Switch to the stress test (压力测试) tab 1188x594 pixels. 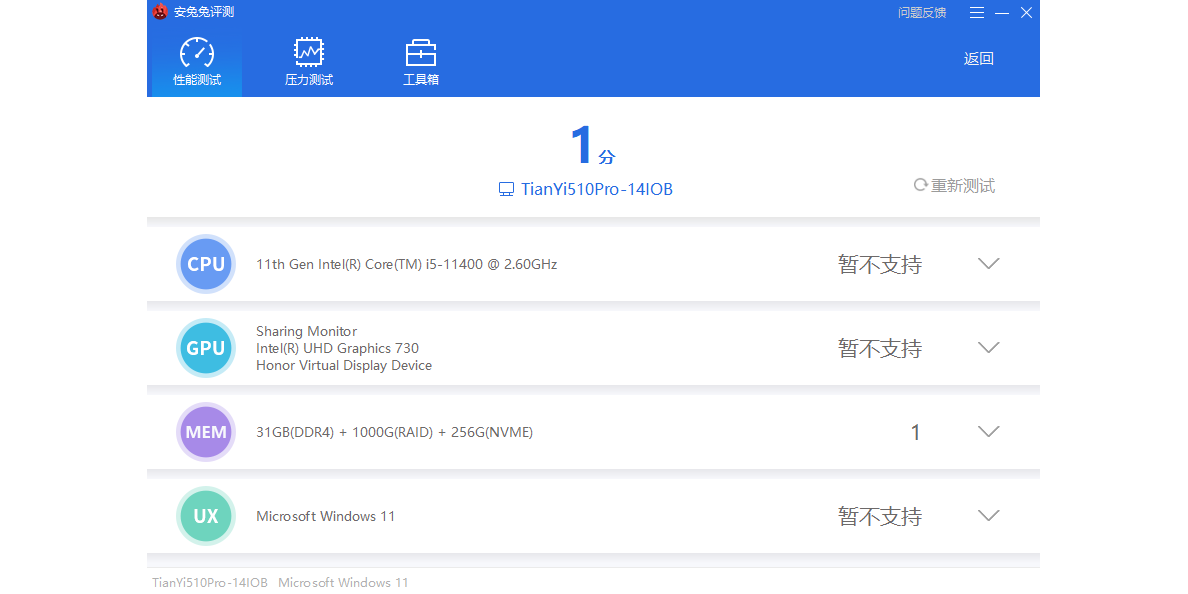(x=309, y=63)
